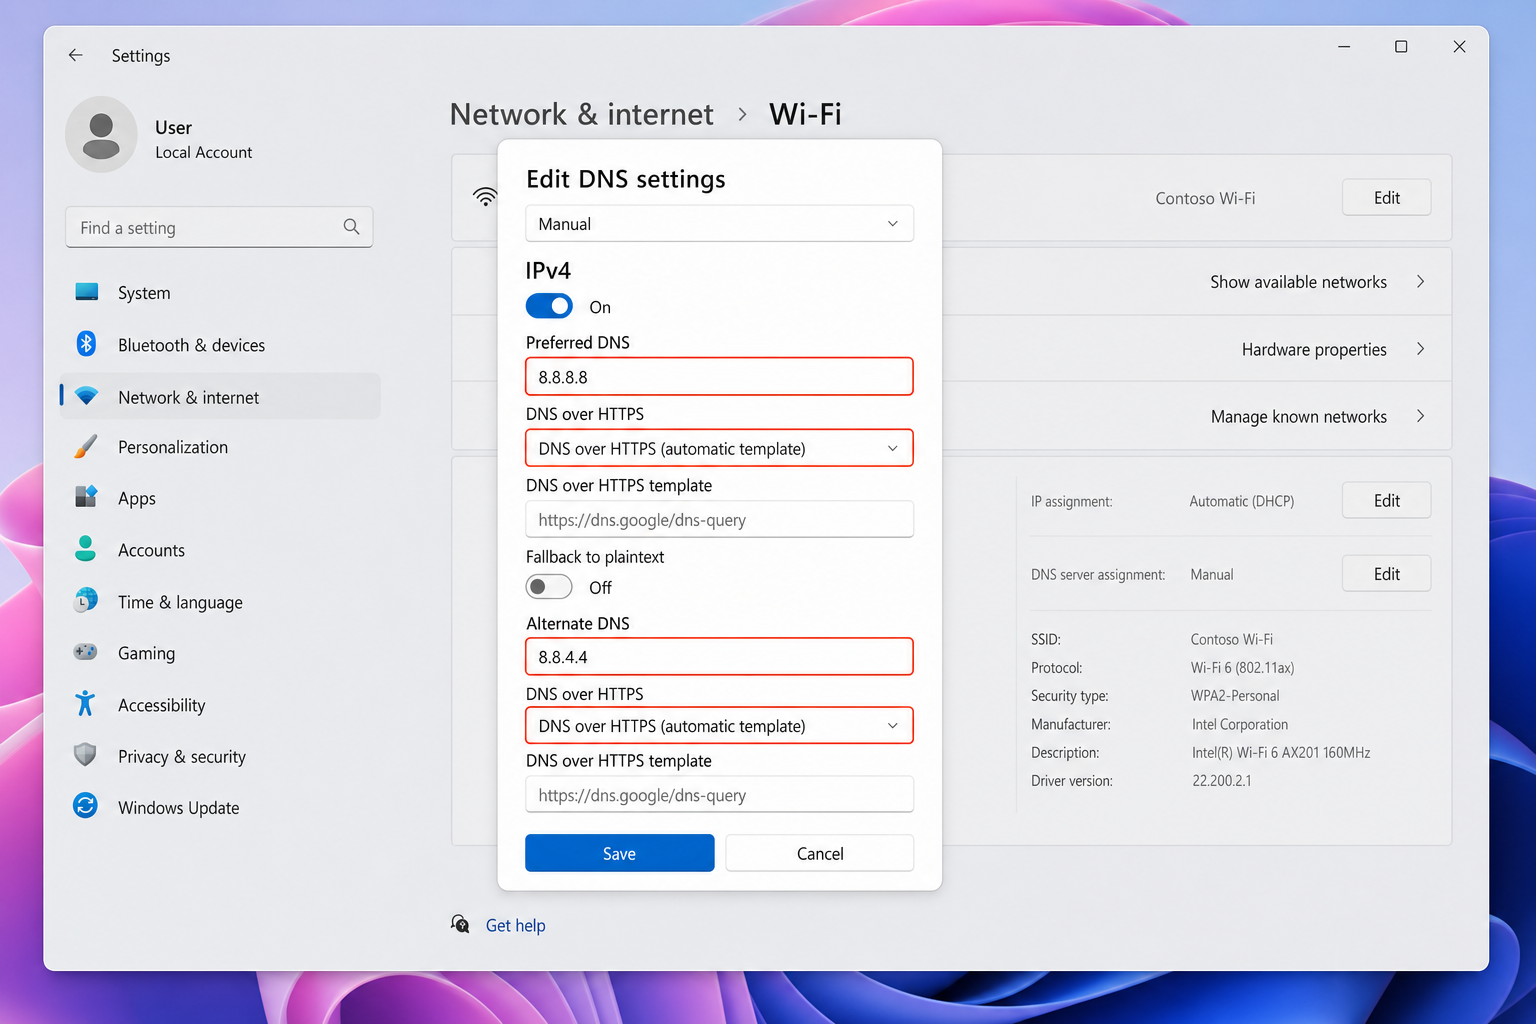Click the System monitor icon
This screenshot has width=1536, height=1024.
pyautogui.click(x=87, y=292)
